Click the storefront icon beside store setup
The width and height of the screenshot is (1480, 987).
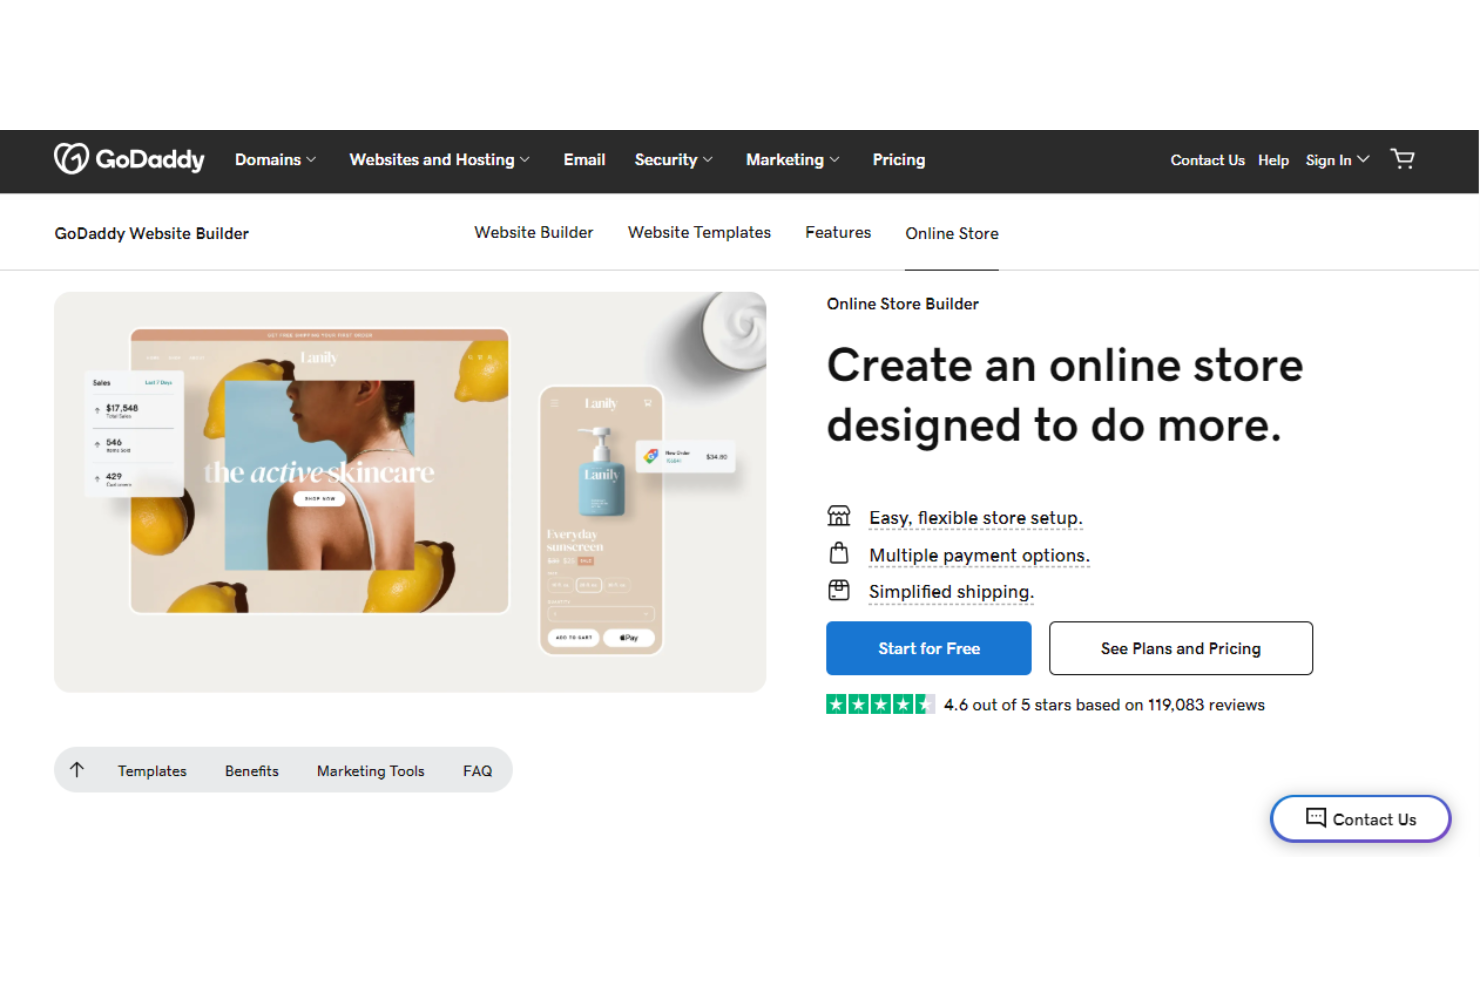pyautogui.click(x=839, y=516)
